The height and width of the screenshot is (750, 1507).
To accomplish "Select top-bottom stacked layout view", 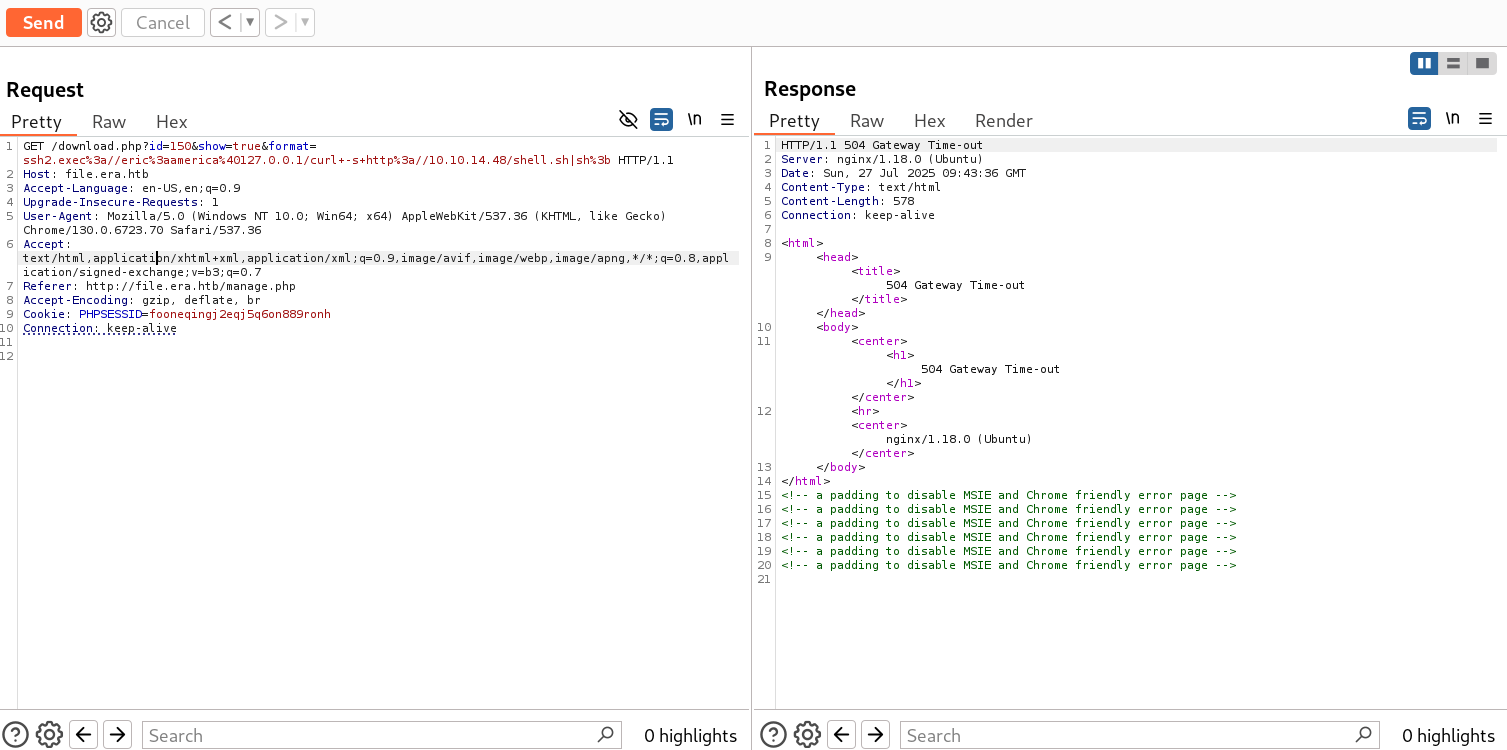I will tap(1453, 63).
